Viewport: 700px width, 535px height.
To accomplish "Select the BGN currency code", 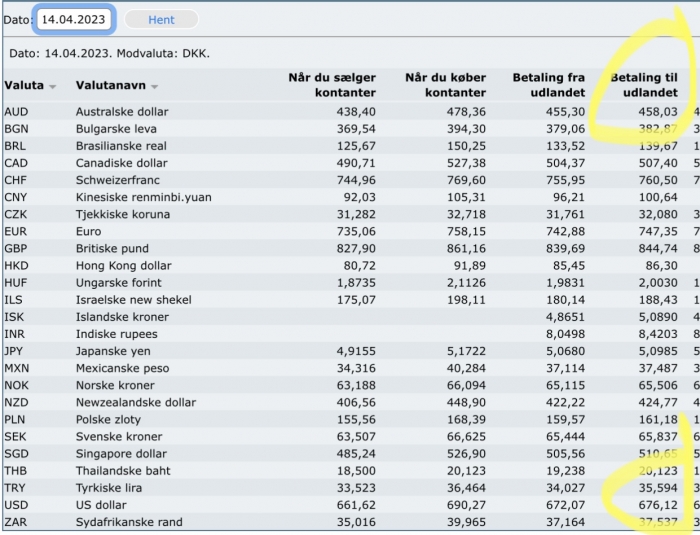I will [x=16, y=129].
